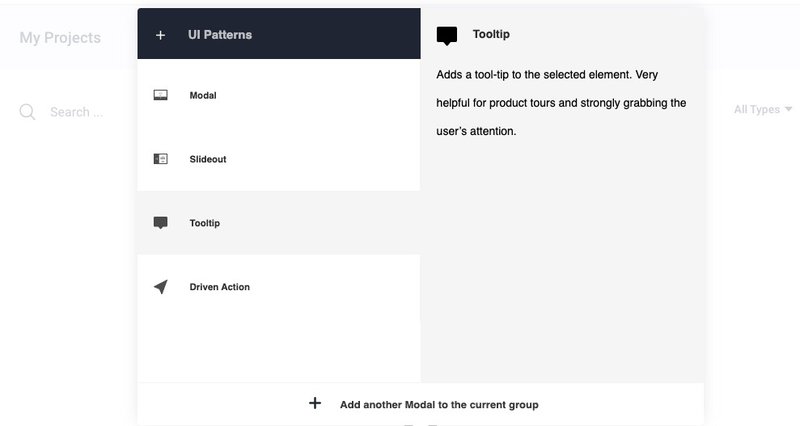This screenshot has width=800, height=426.
Task: Click the Slideout panel icon
Action: [160, 159]
